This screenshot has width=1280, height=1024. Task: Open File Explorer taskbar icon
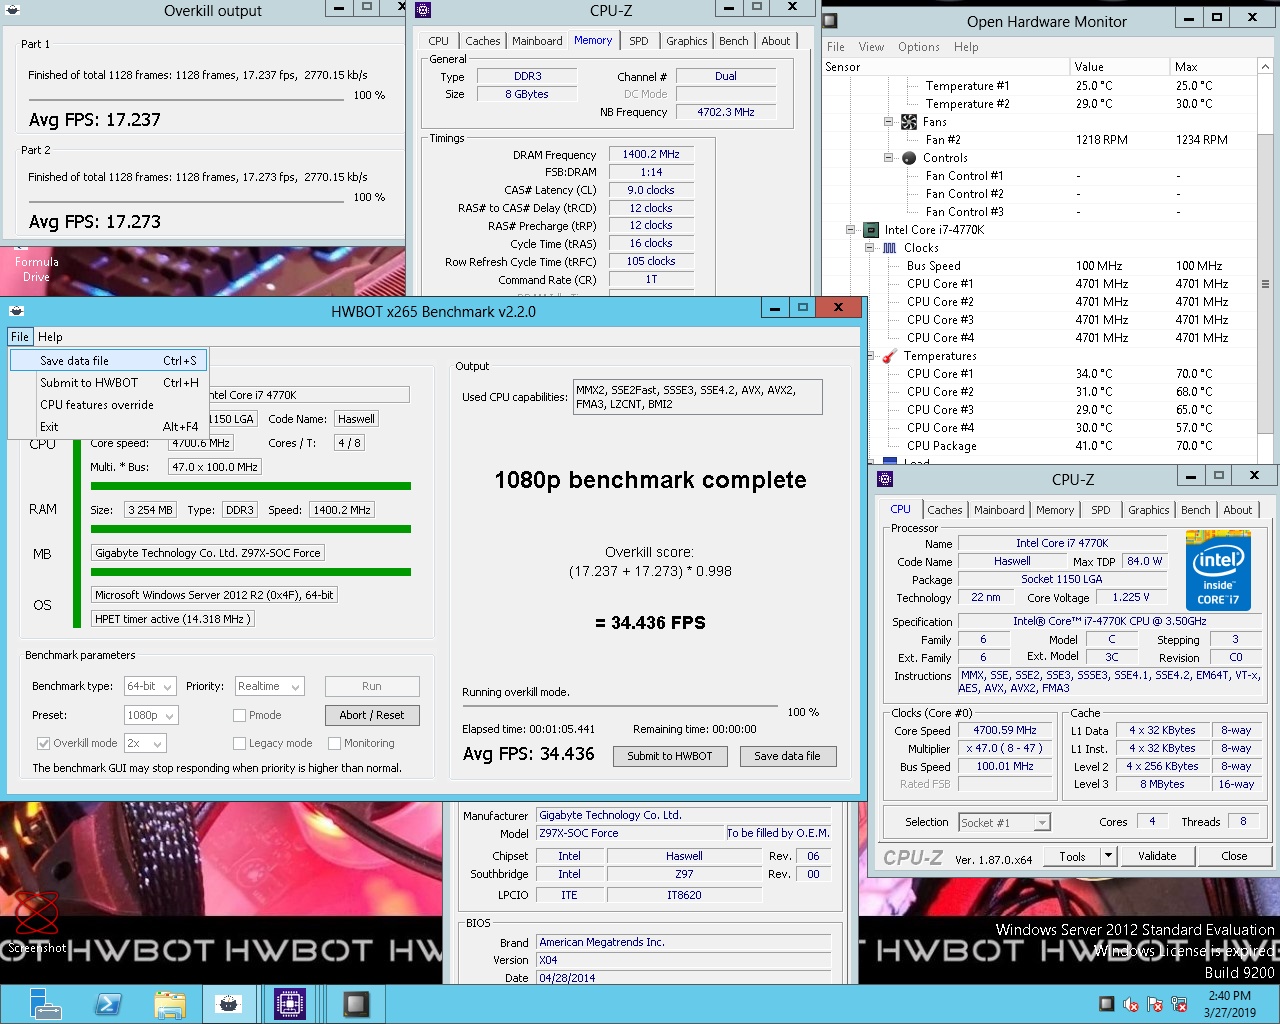tap(170, 1004)
